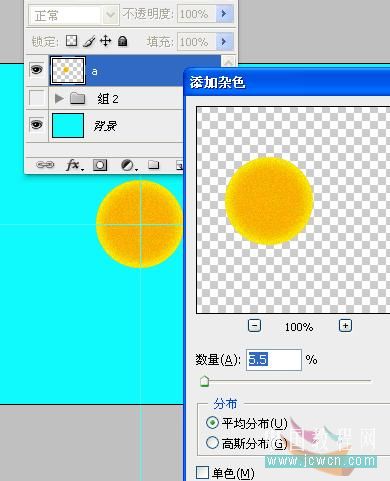Click the layers panel scroll up arrow

[x=229, y=62]
